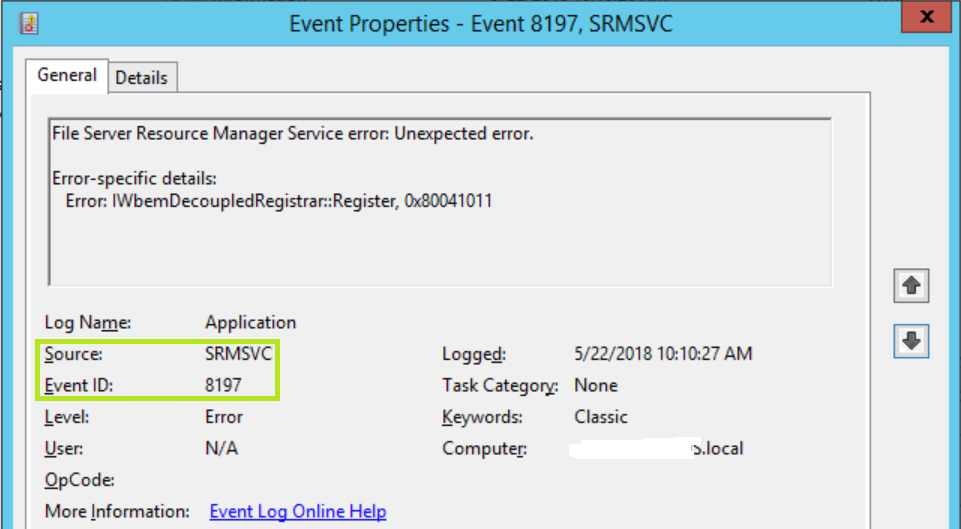Viewport: 961px width, 529px height.
Task: Click the Keywords value Classic
Action: pyautogui.click(x=601, y=417)
